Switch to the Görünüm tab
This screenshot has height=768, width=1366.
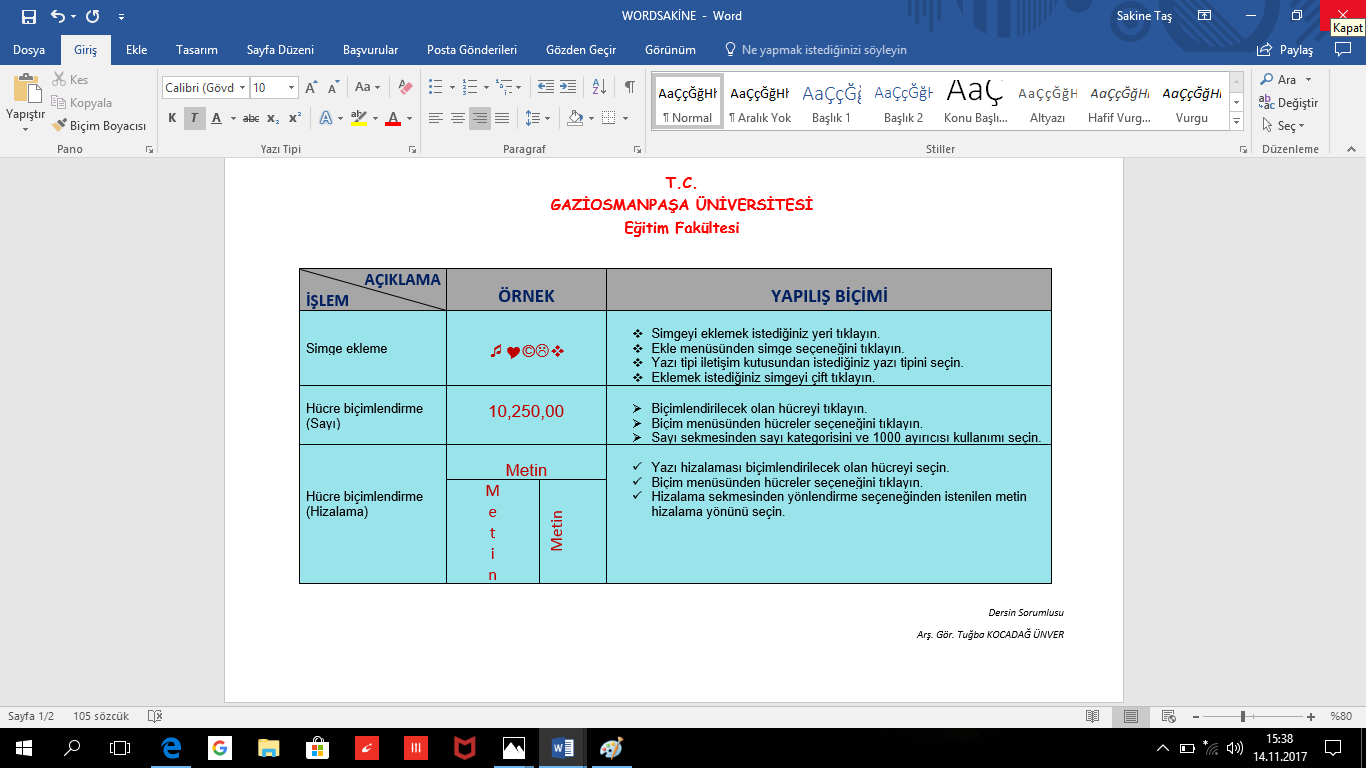(x=670, y=50)
